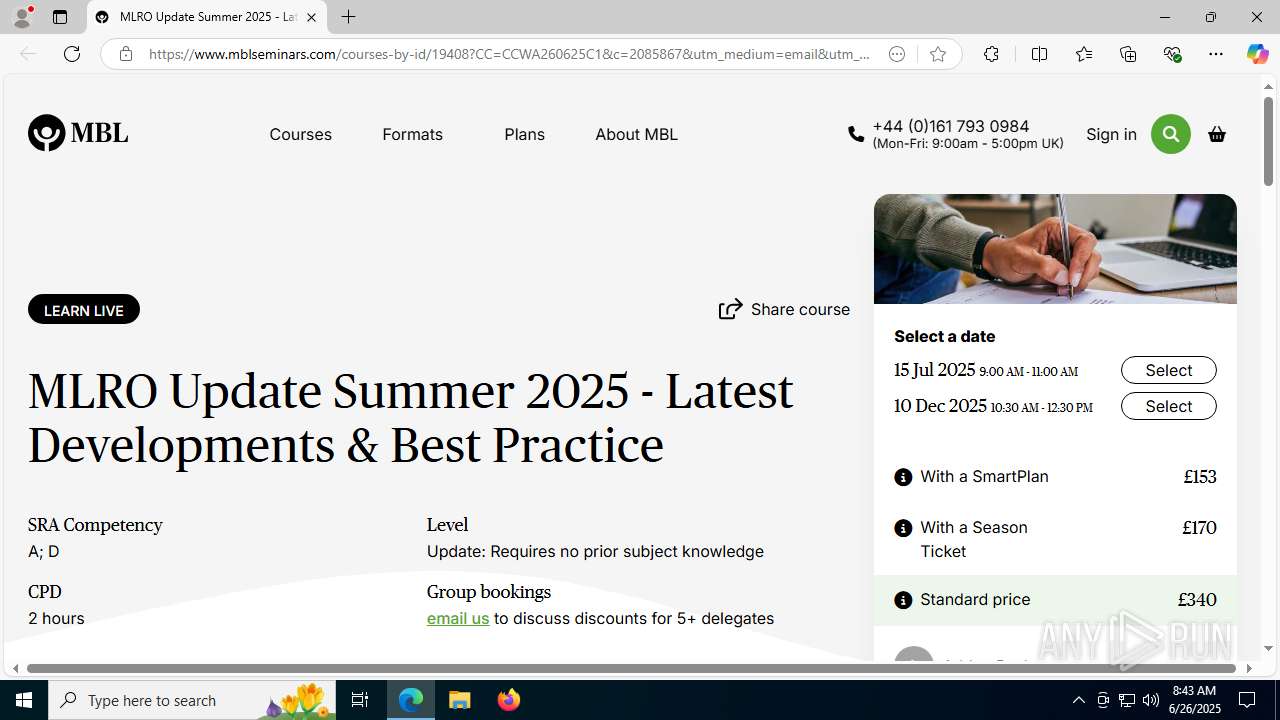The width and height of the screenshot is (1280, 720).
Task: Click the course header image
Action: pos(1055,249)
